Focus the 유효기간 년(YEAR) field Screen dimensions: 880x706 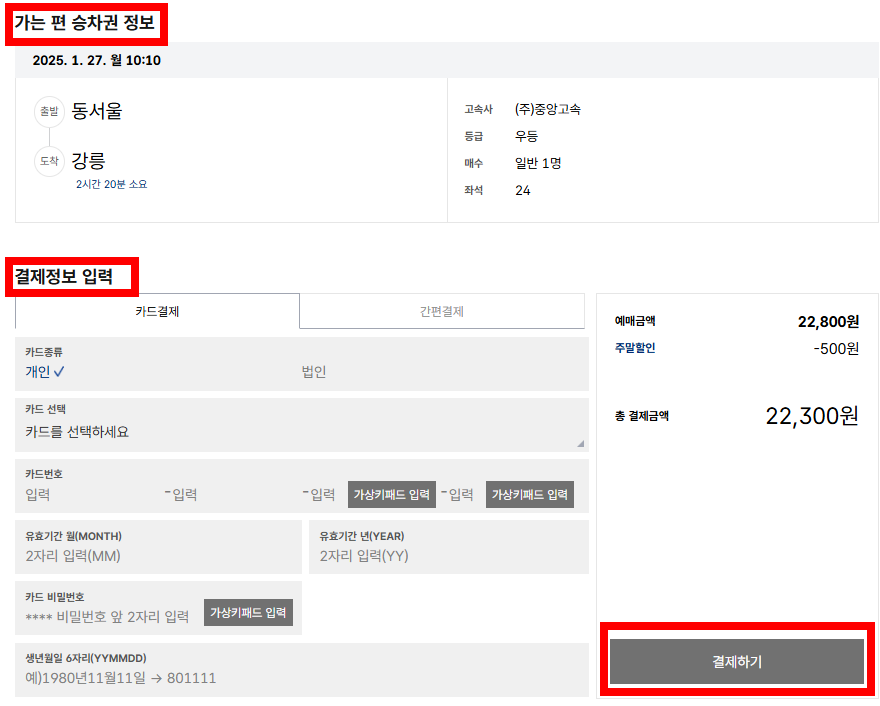click(x=449, y=547)
